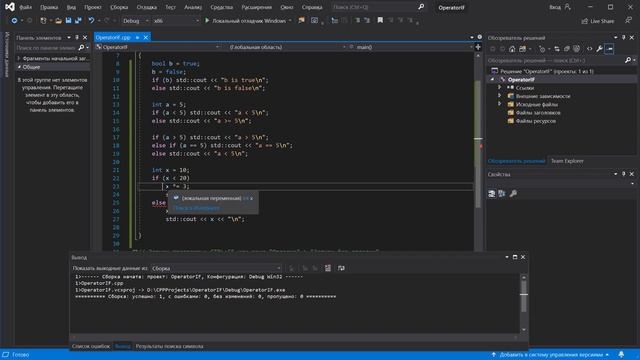Click the Home icon in Solution Explorer
This screenshot has height=360, width=640.
click(512, 49)
